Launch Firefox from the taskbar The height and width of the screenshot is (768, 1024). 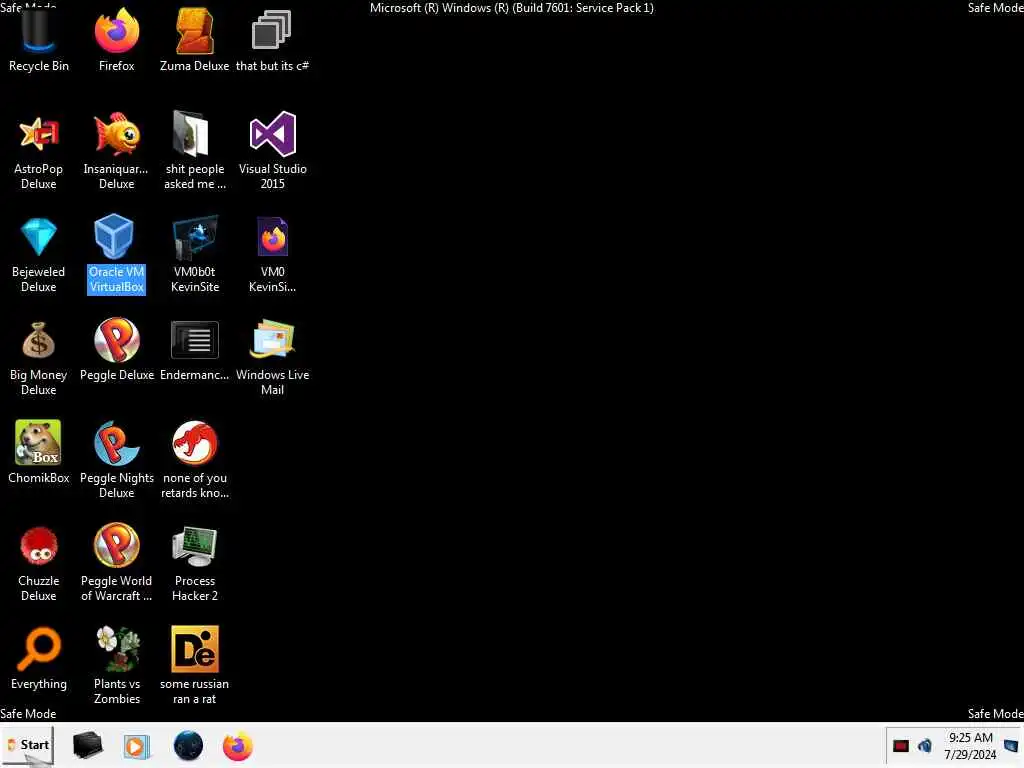click(x=238, y=746)
